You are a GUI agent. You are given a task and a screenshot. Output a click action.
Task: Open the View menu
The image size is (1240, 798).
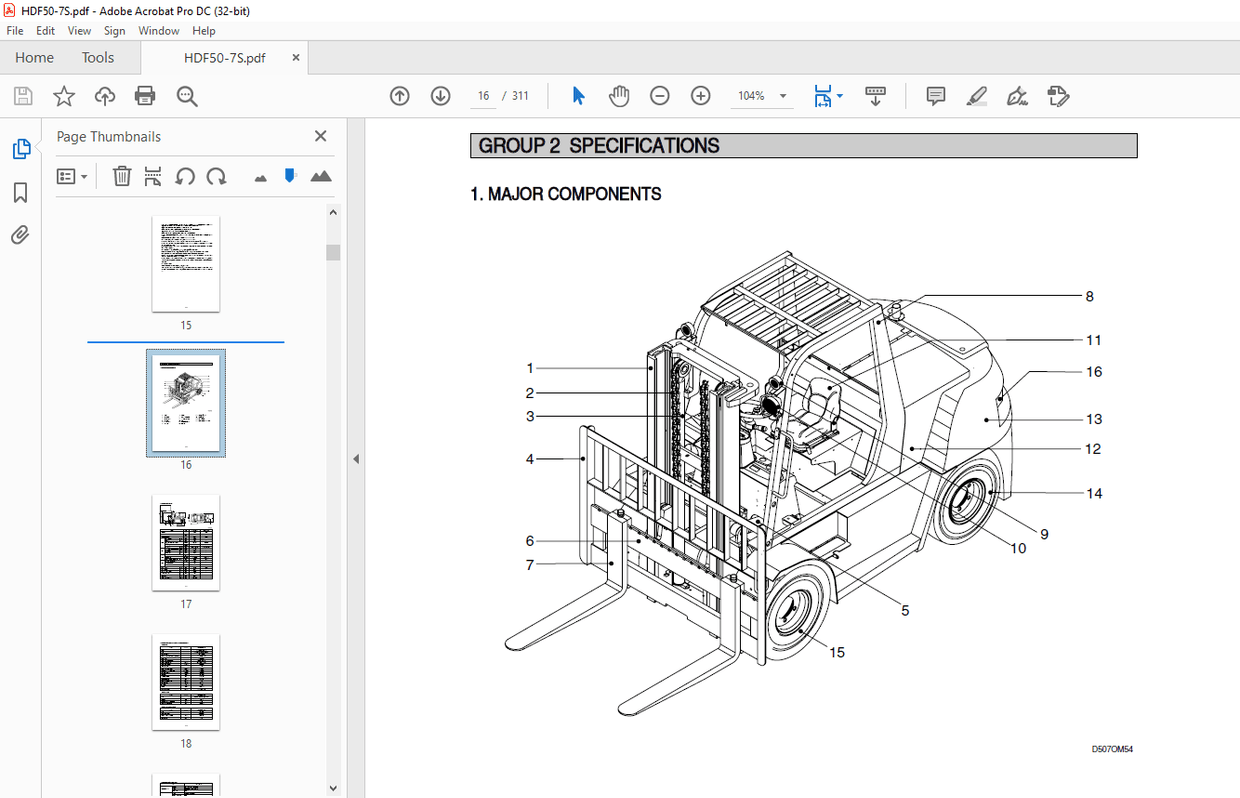tap(79, 30)
